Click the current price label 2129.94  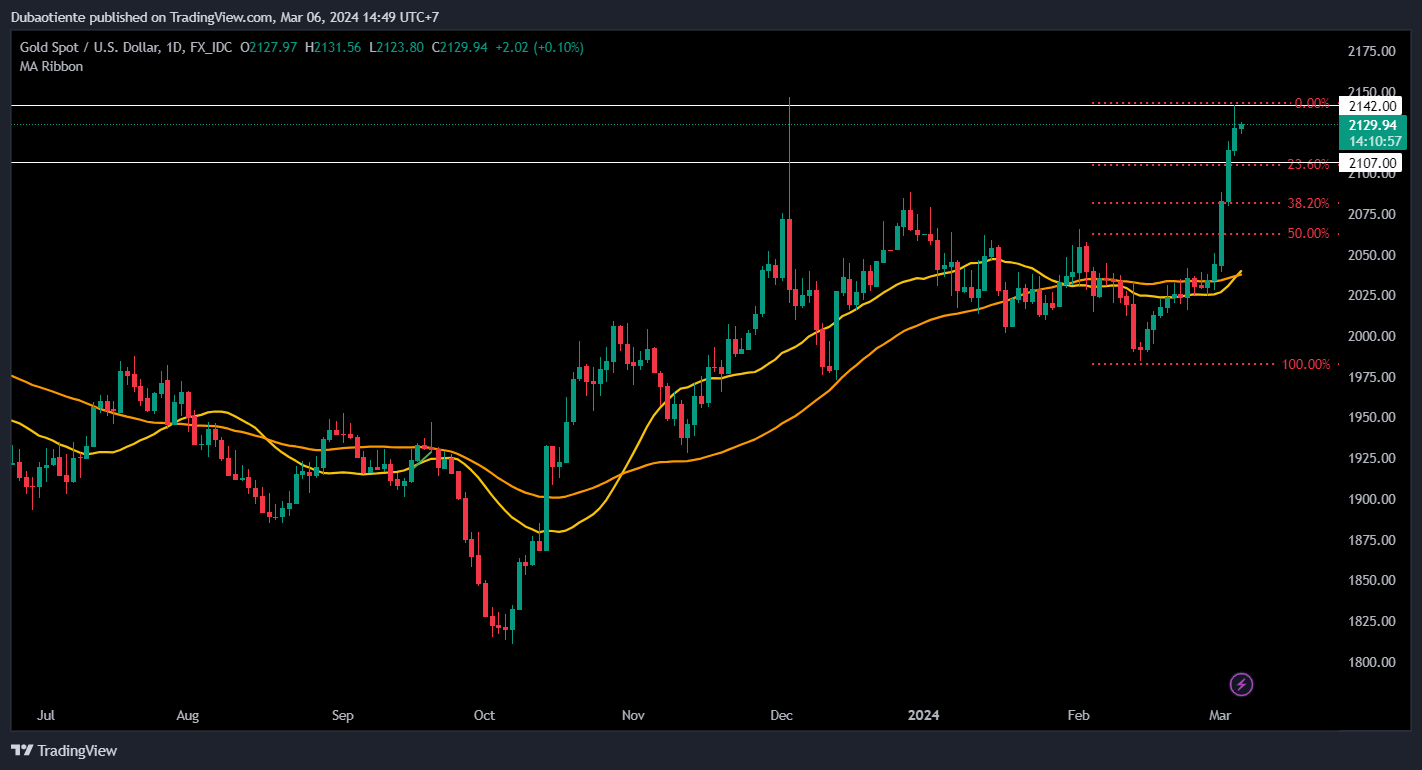pyautogui.click(x=1372, y=125)
